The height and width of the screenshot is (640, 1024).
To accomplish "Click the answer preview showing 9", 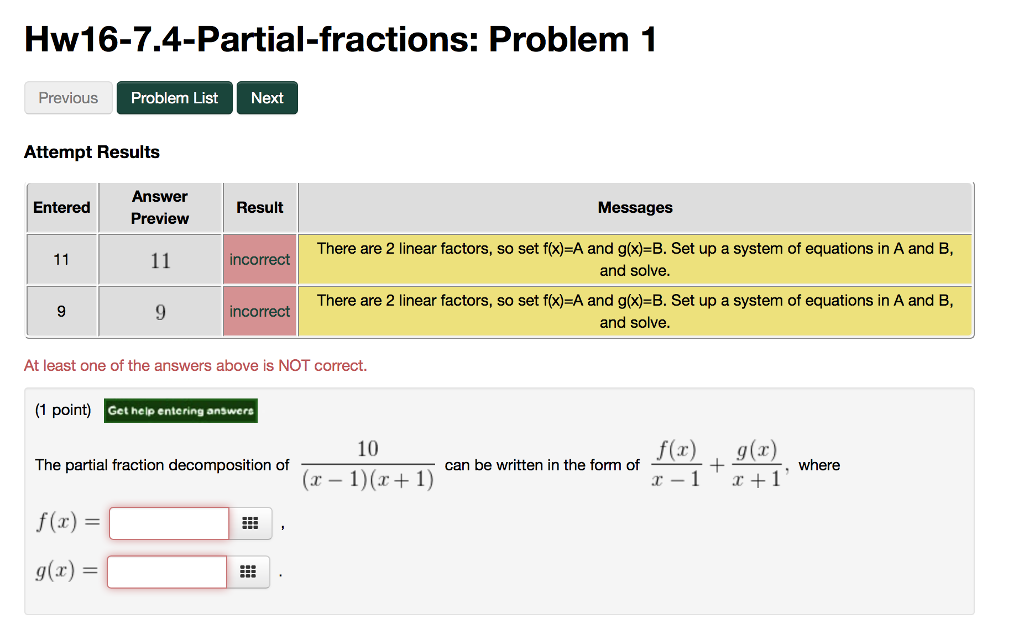I will point(159,311).
